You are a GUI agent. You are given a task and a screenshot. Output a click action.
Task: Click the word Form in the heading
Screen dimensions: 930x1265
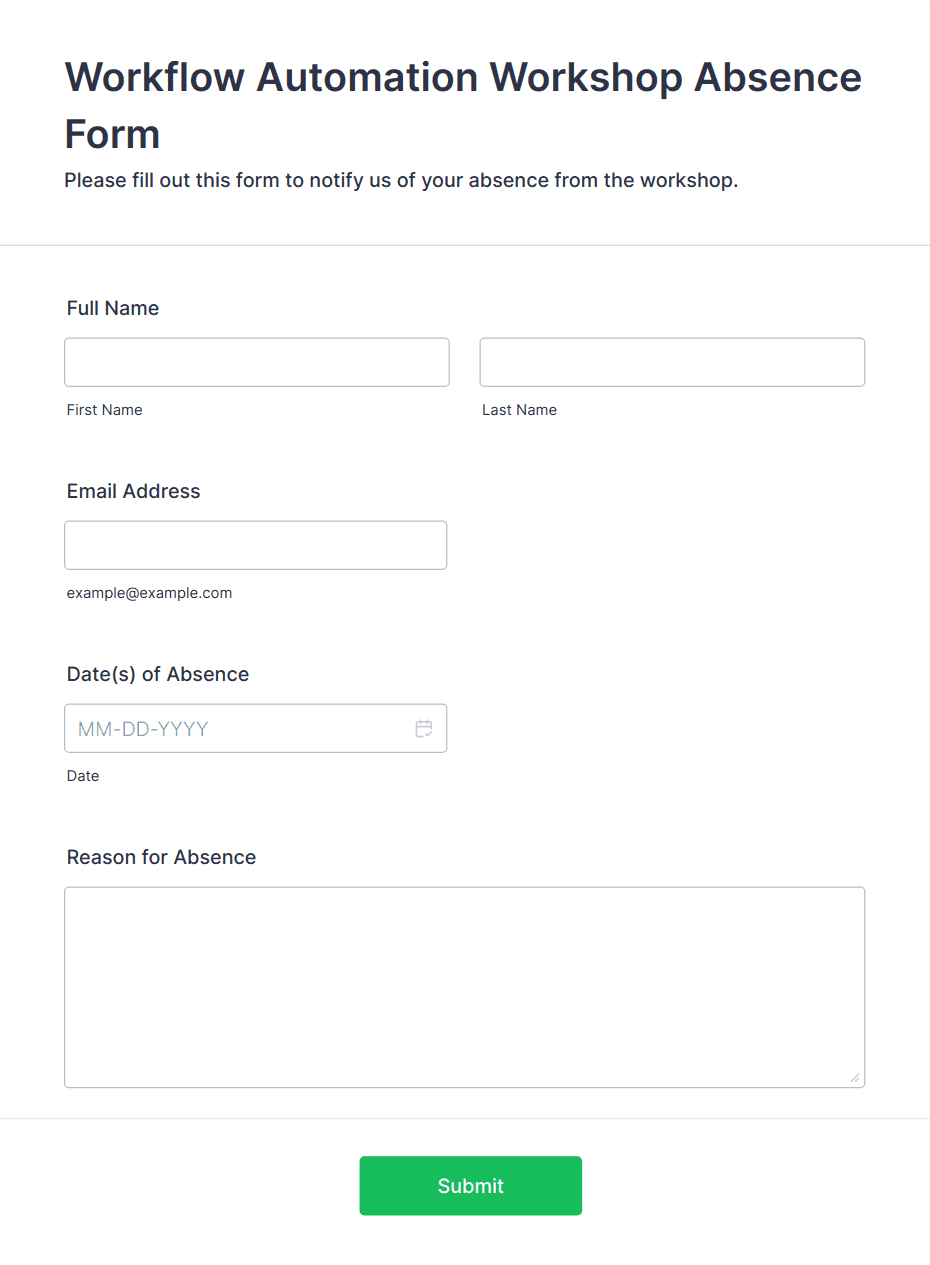click(x=113, y=134)
